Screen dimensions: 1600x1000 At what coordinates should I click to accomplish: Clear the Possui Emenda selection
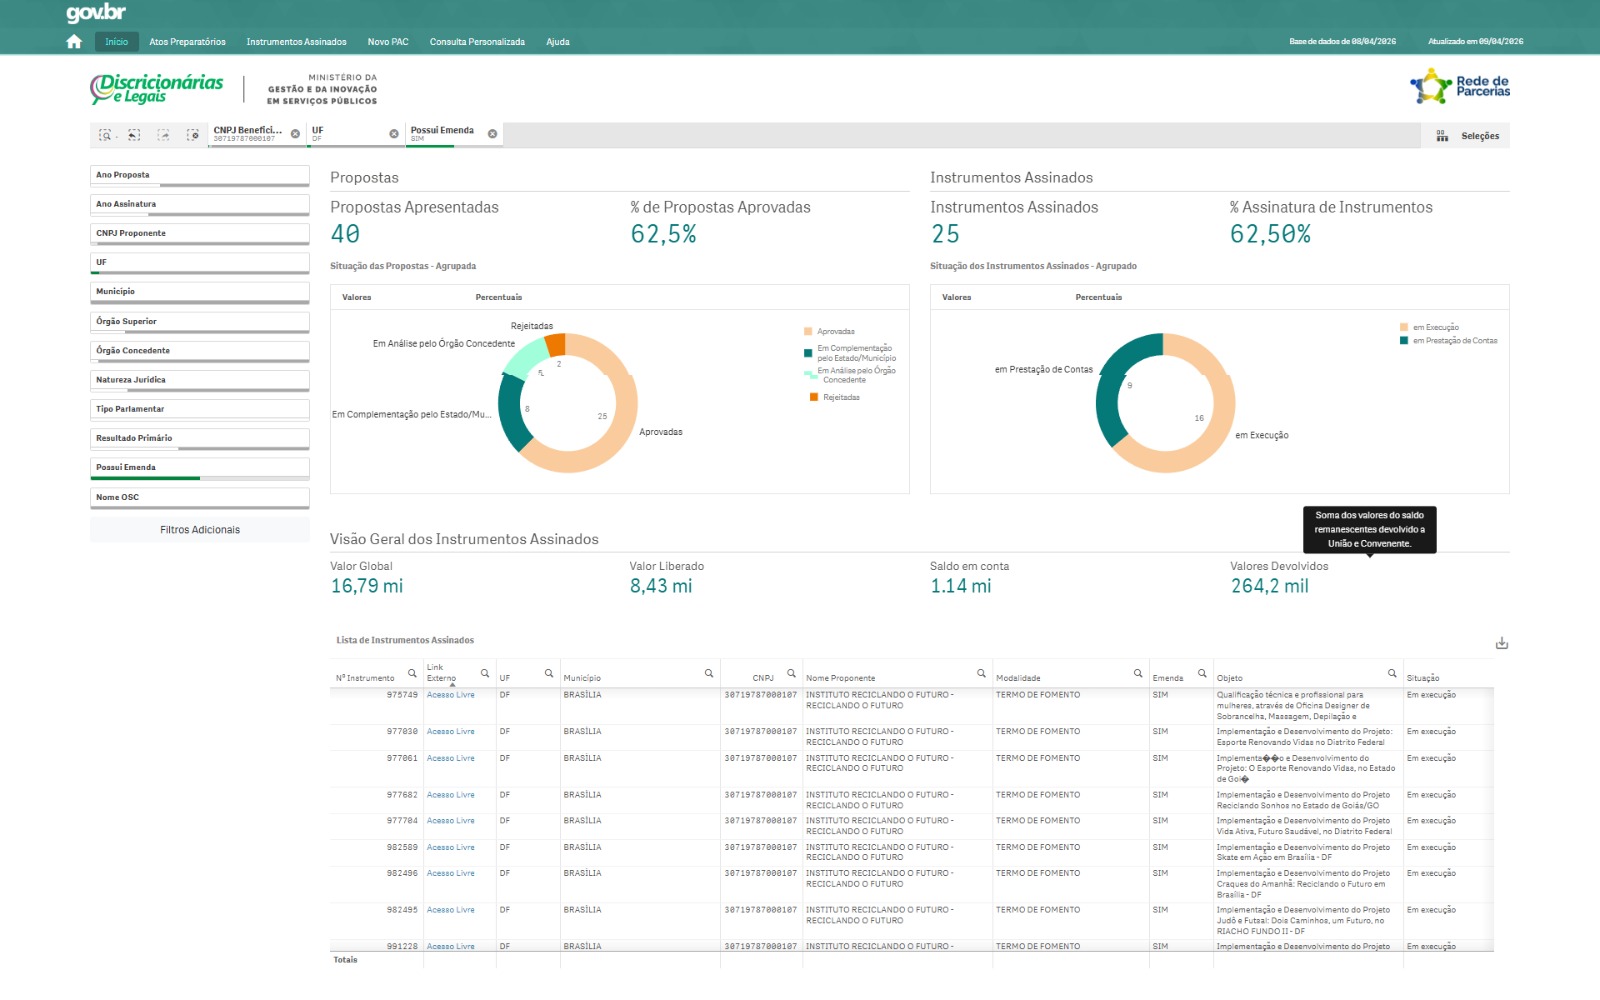(x=492, y=134)
